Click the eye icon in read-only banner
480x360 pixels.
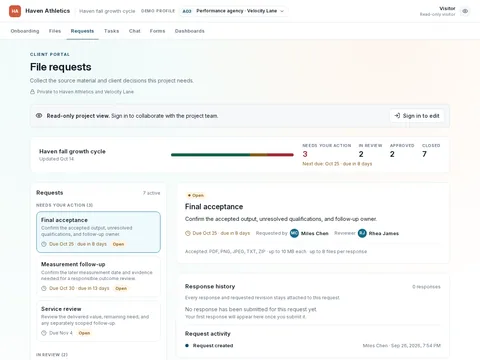[39, 116]
